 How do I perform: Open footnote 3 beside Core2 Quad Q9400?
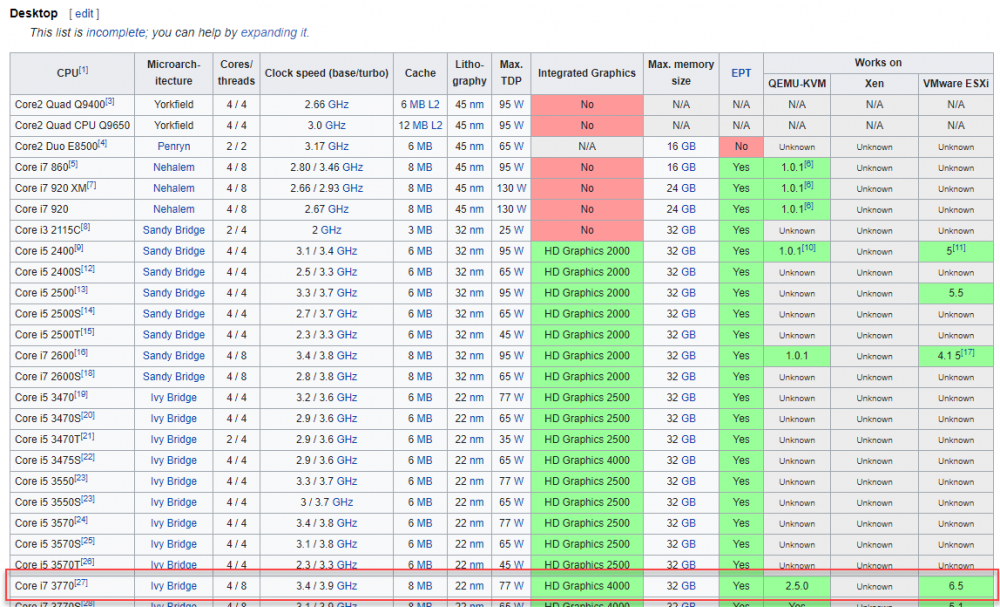click(x=110, y=101)
